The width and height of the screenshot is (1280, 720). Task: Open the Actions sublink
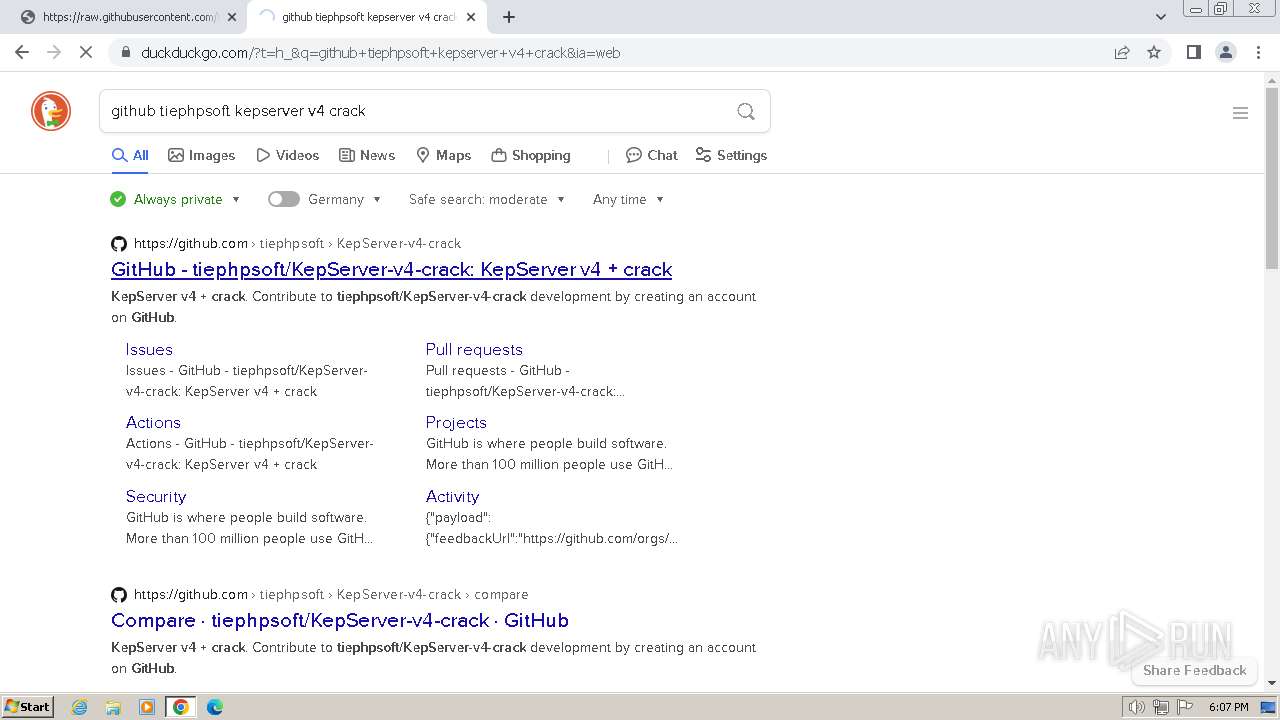[x=153, y=422]
